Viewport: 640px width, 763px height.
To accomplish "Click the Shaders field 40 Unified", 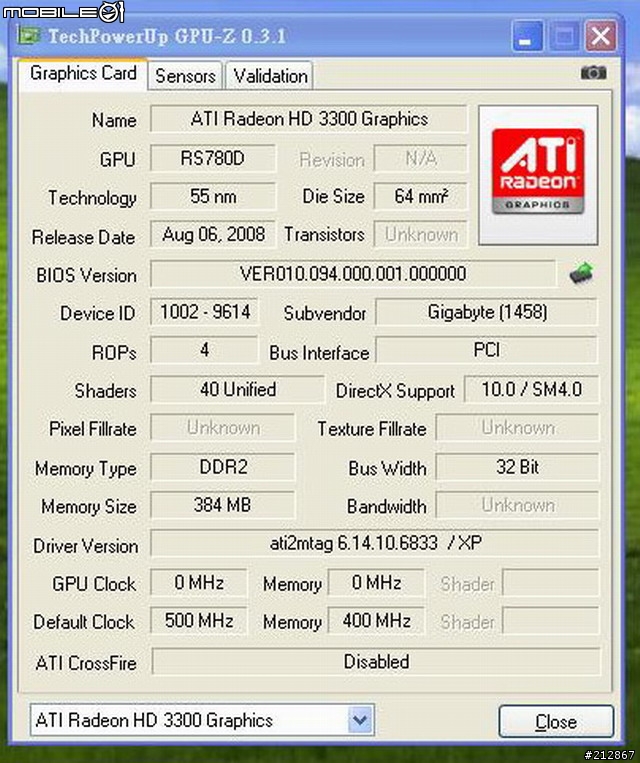I will point(237,389).
